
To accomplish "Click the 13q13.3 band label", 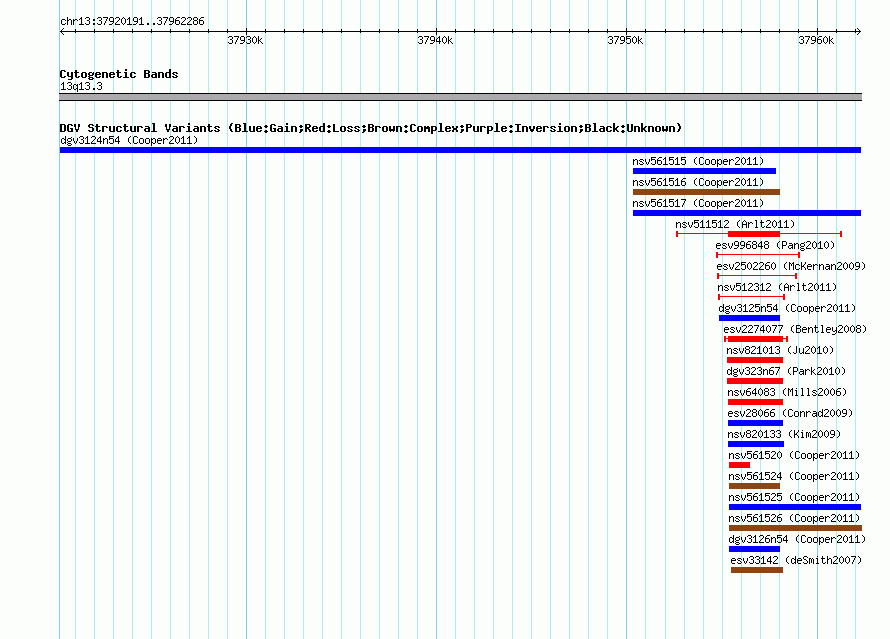I will pos(81,86).
